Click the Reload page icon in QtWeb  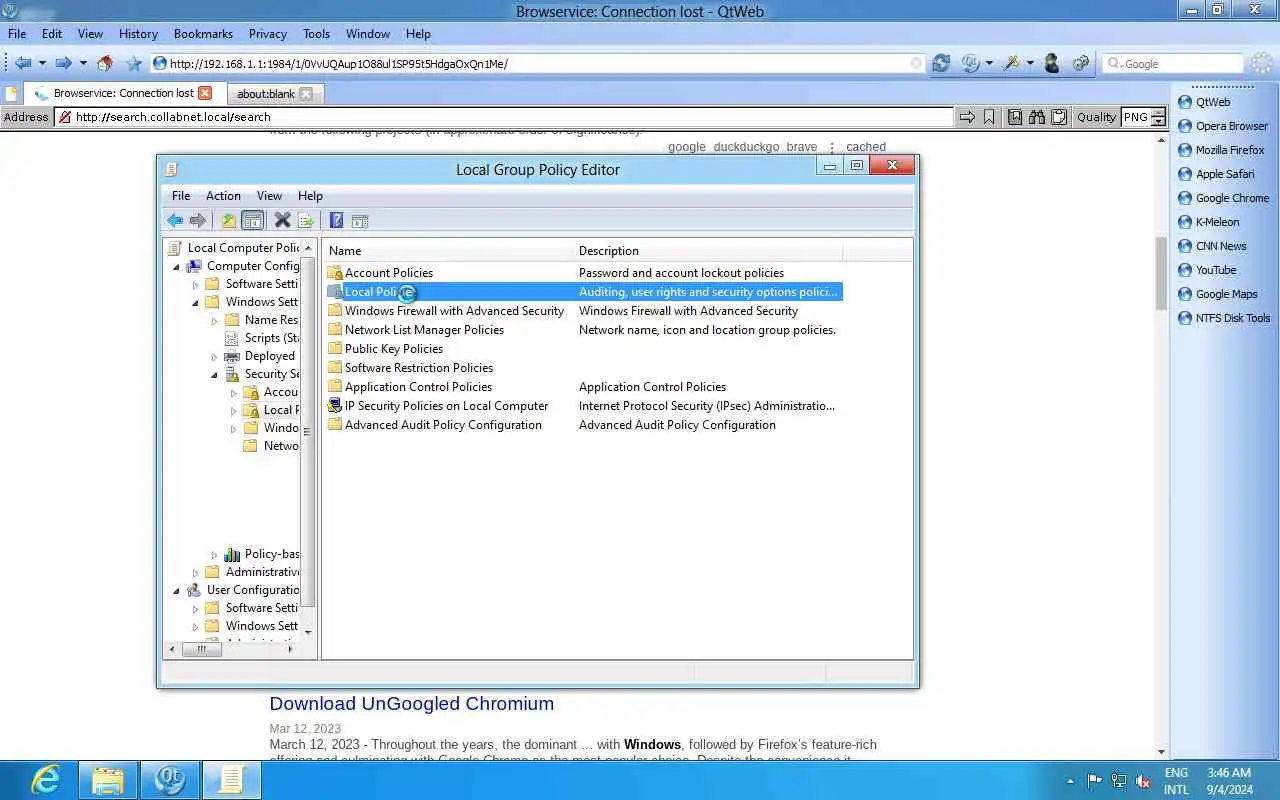pyautogui.click(x=941, y=63)
